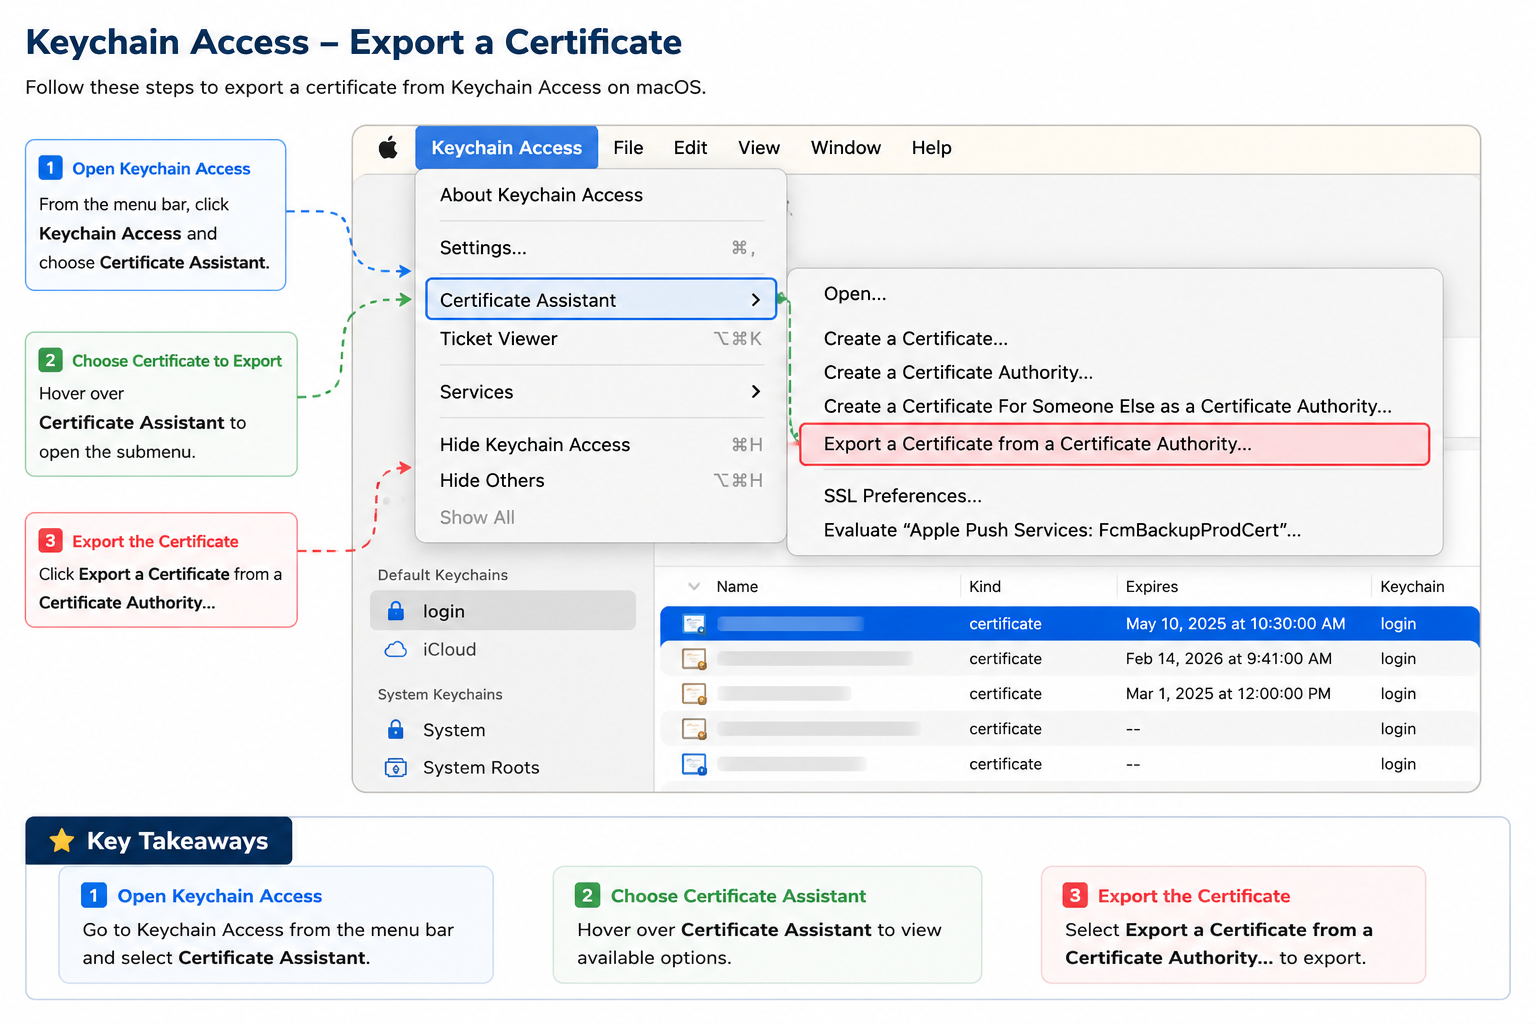Click the System keychain lock icon

[x=396, y=729]
